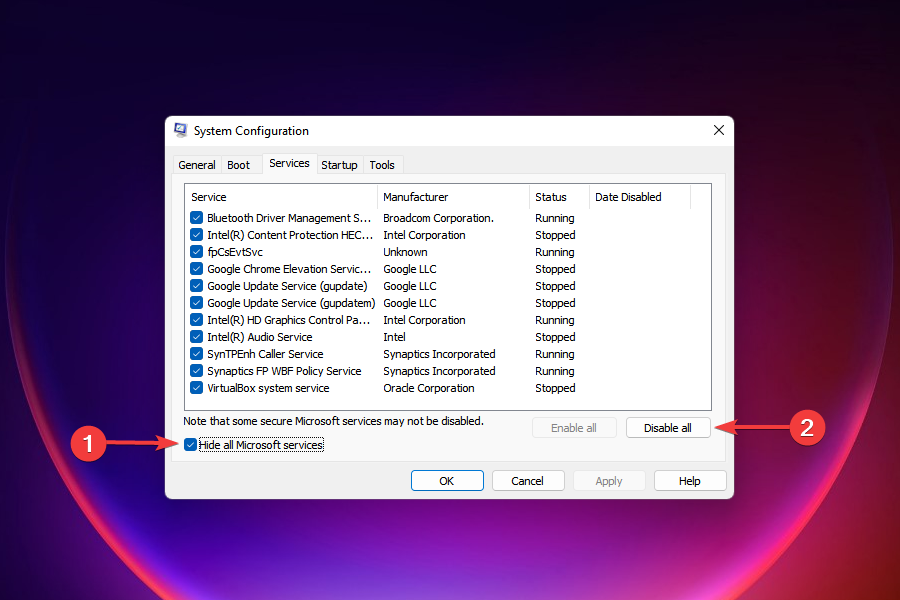
Task: Click the Disable all button
Action: [x=668, y=427]
